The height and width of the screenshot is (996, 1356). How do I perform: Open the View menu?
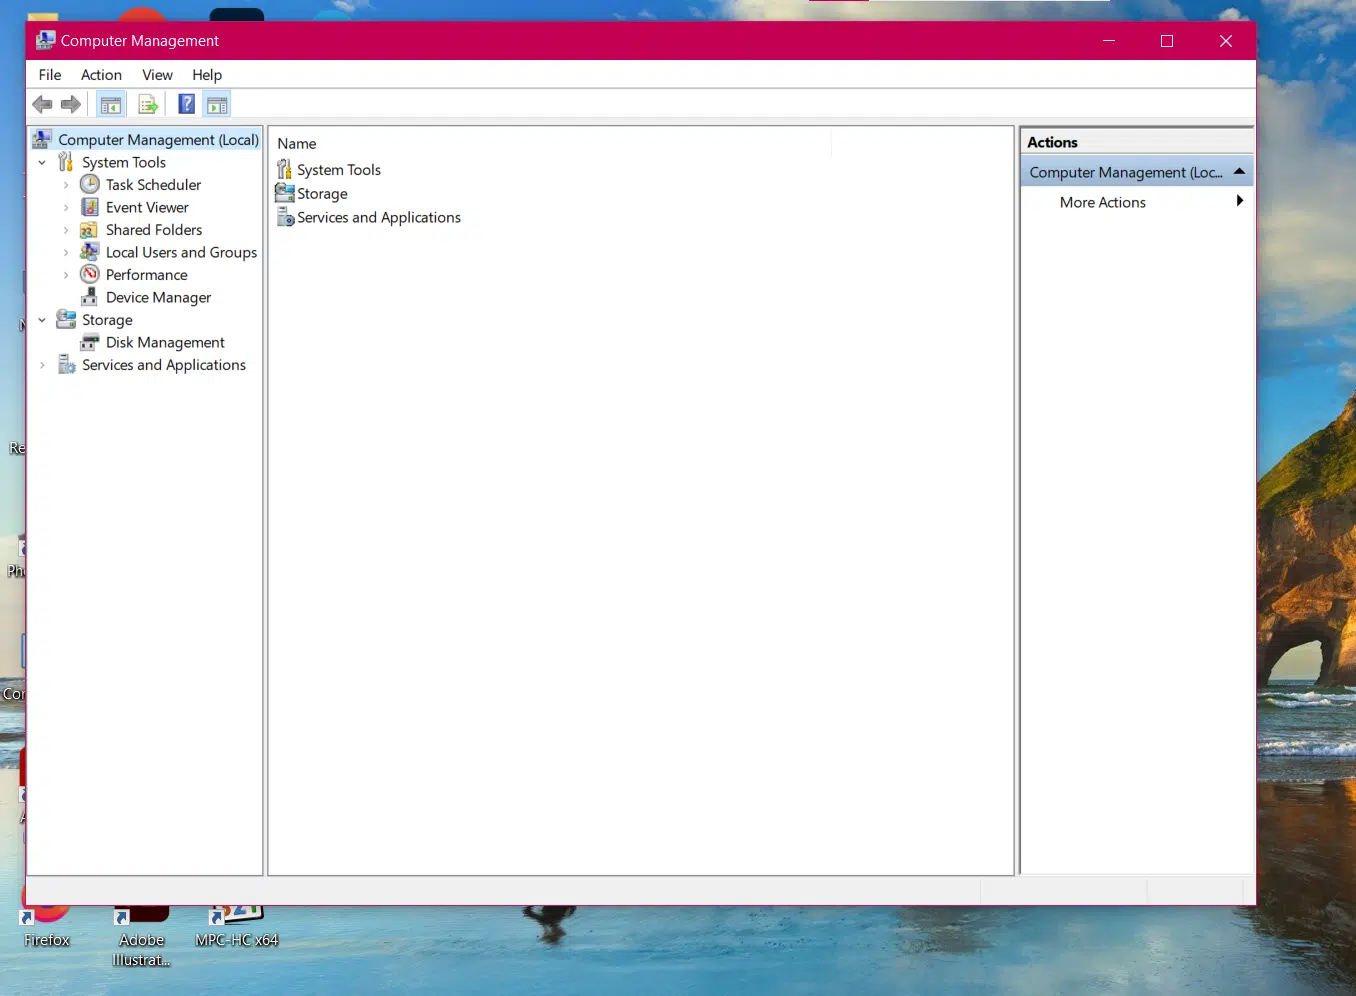pyautogui.click(x=157, y=75)
